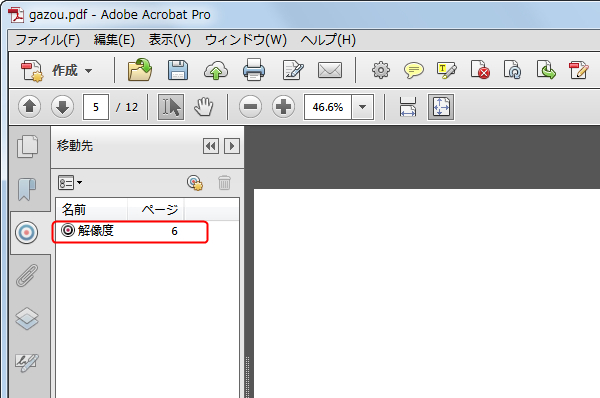Click the edit PDF pencil icon

click(578, 70)
